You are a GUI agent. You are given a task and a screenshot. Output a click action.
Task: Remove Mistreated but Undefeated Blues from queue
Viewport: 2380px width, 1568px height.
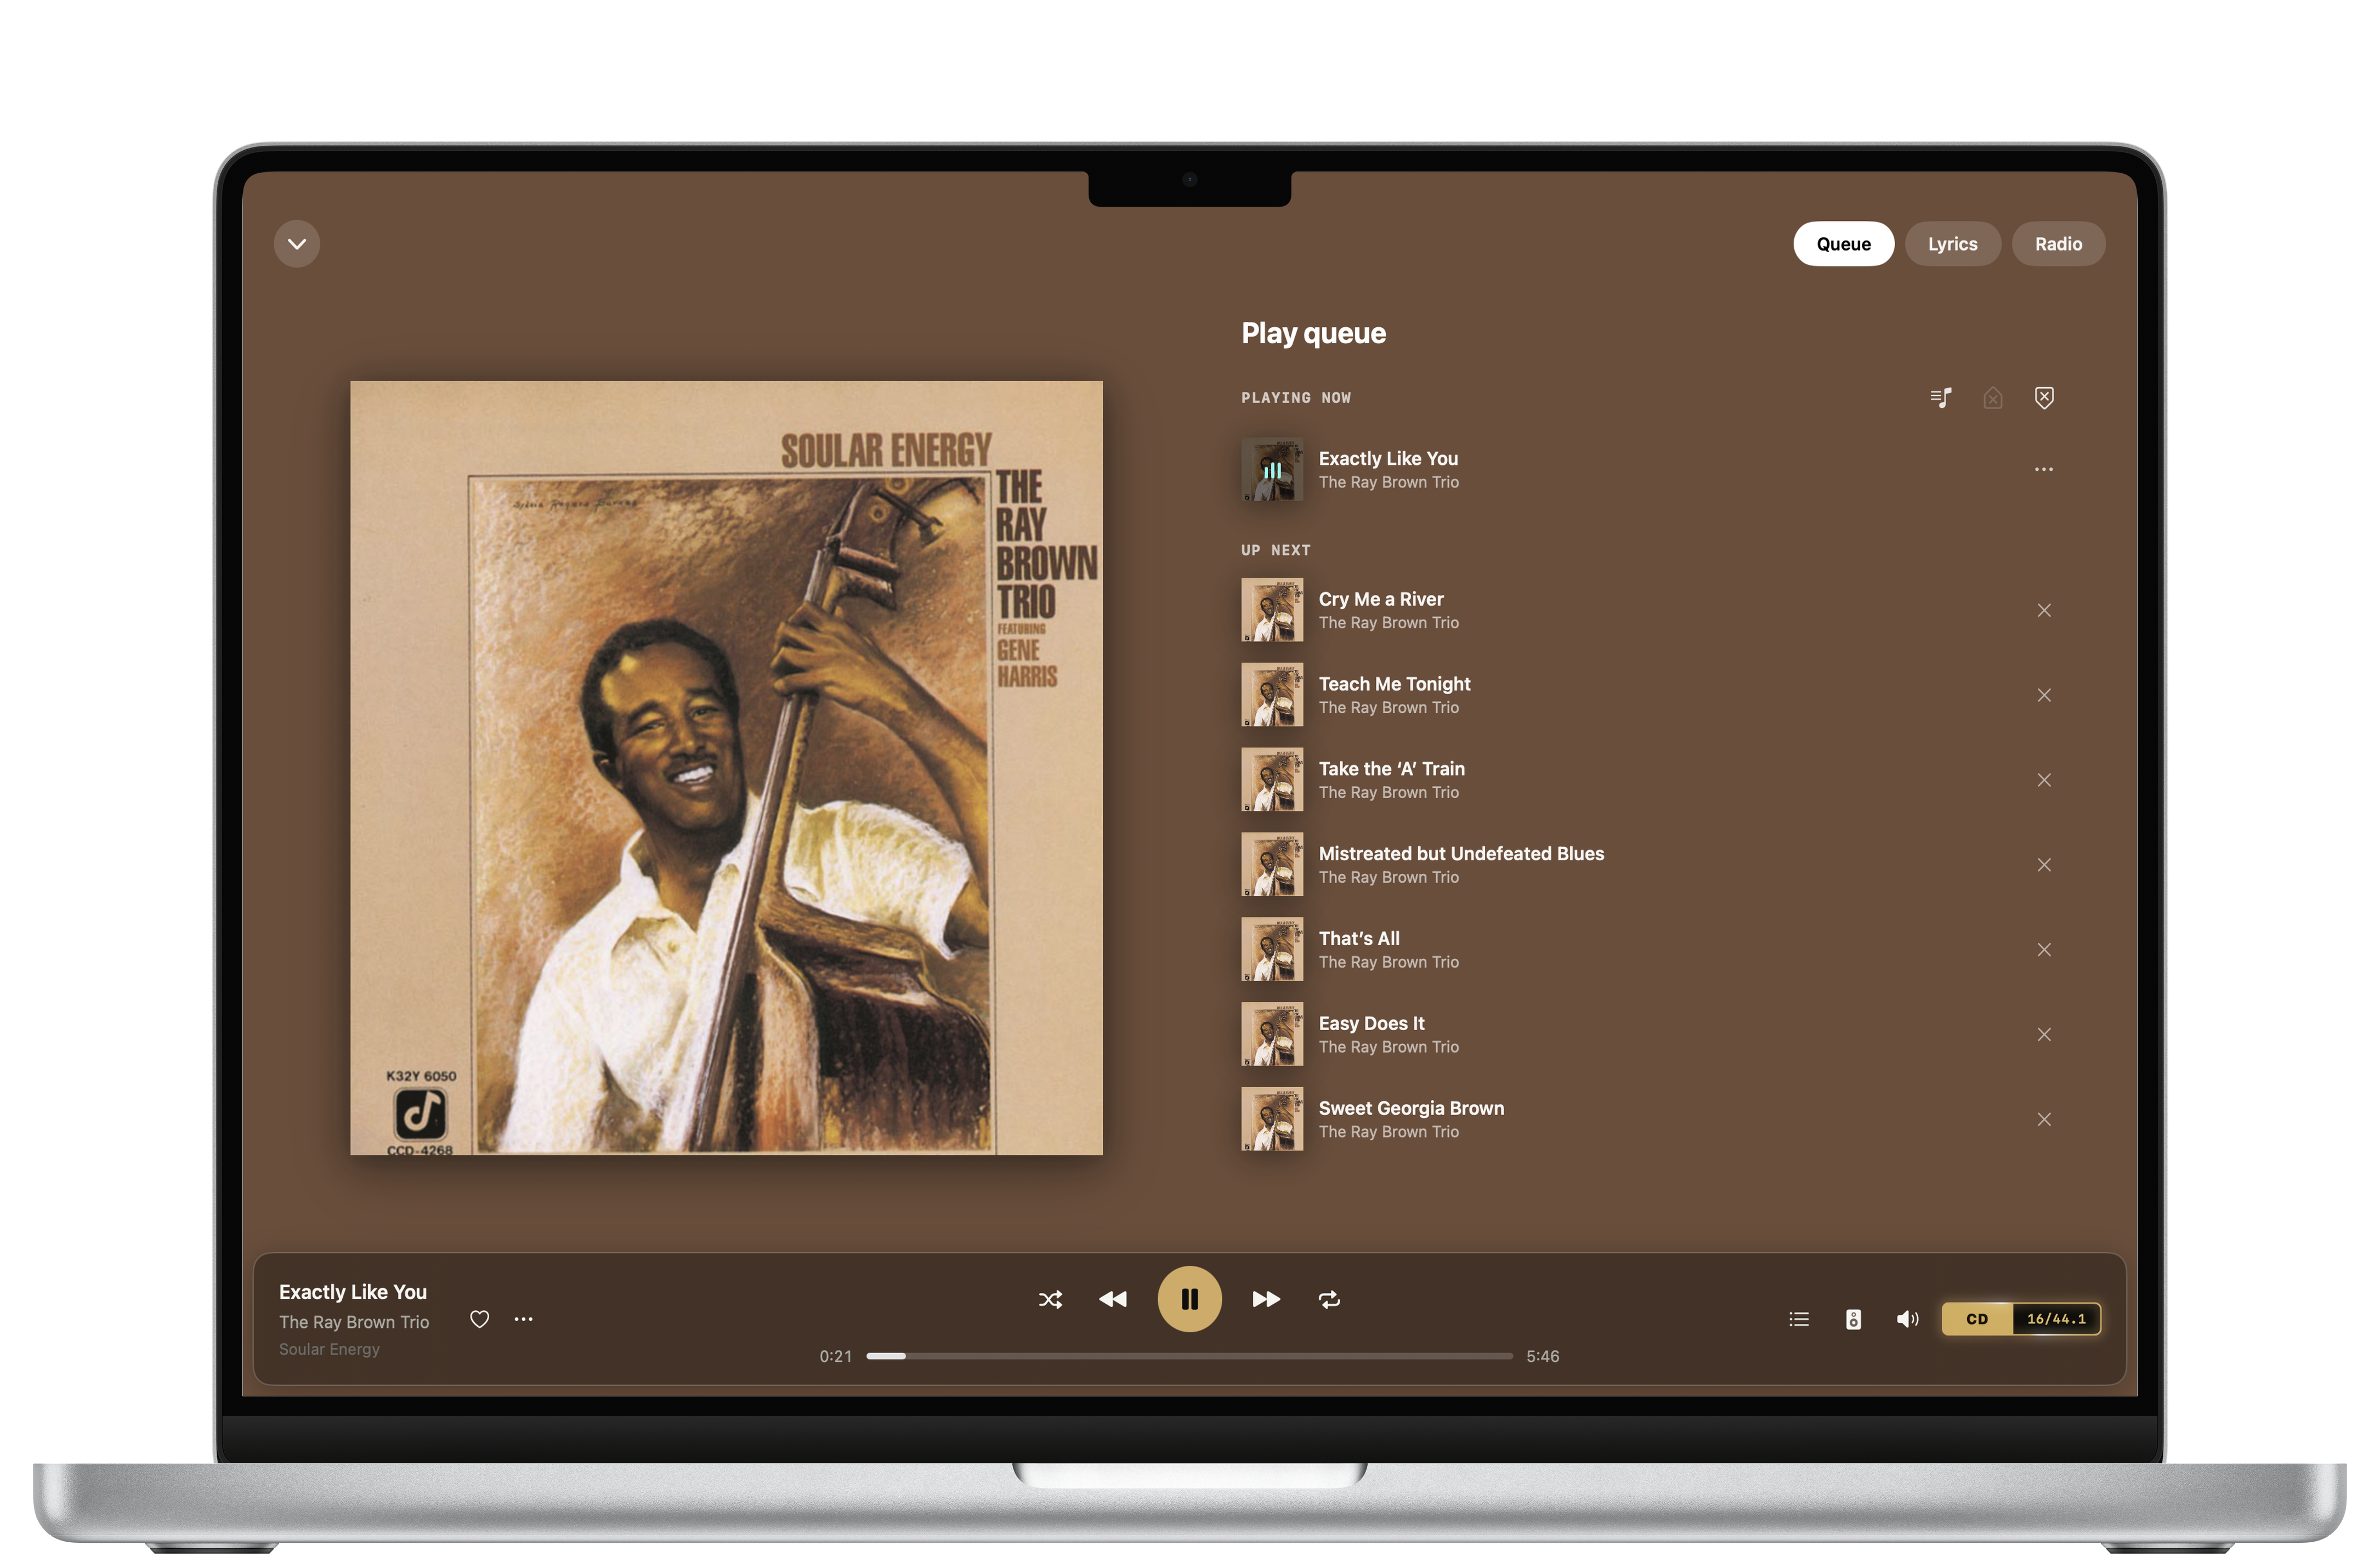coord(2044,865)
